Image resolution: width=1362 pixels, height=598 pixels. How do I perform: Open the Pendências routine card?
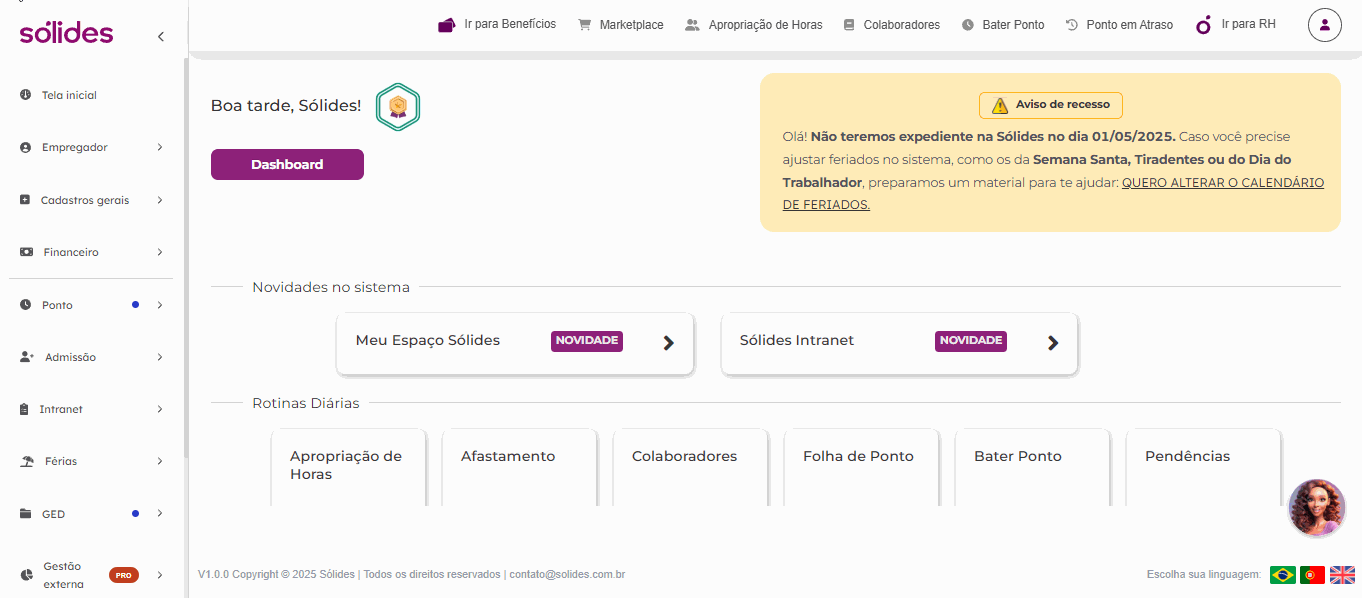tap(1203, 467)
